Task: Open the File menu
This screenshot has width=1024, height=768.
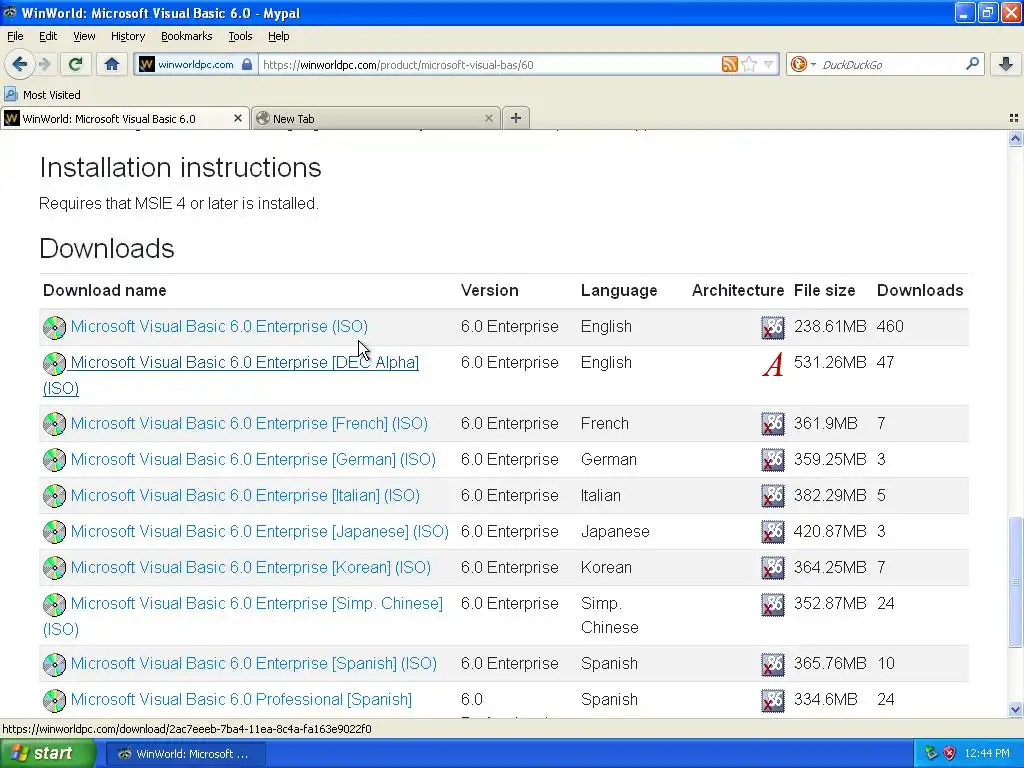Action: (15, 36)
